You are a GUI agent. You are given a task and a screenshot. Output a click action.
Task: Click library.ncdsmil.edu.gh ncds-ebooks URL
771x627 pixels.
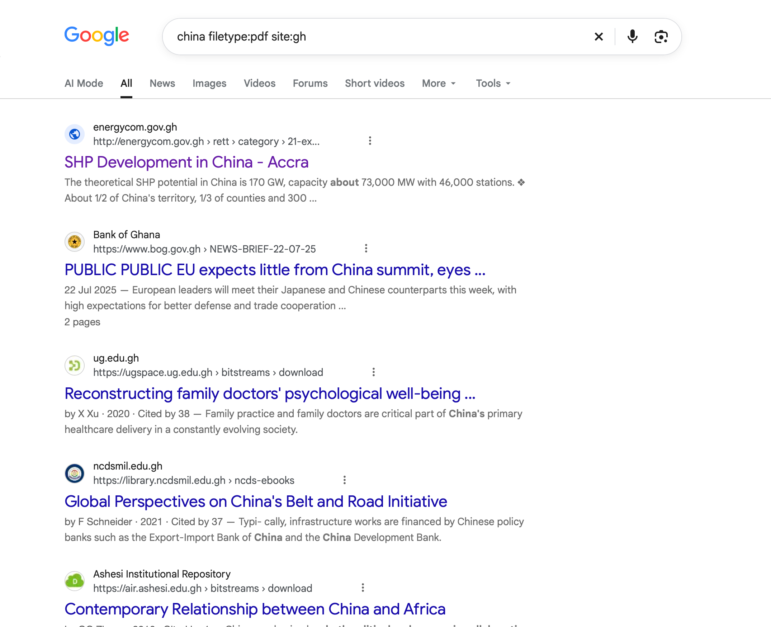point(194,480)
